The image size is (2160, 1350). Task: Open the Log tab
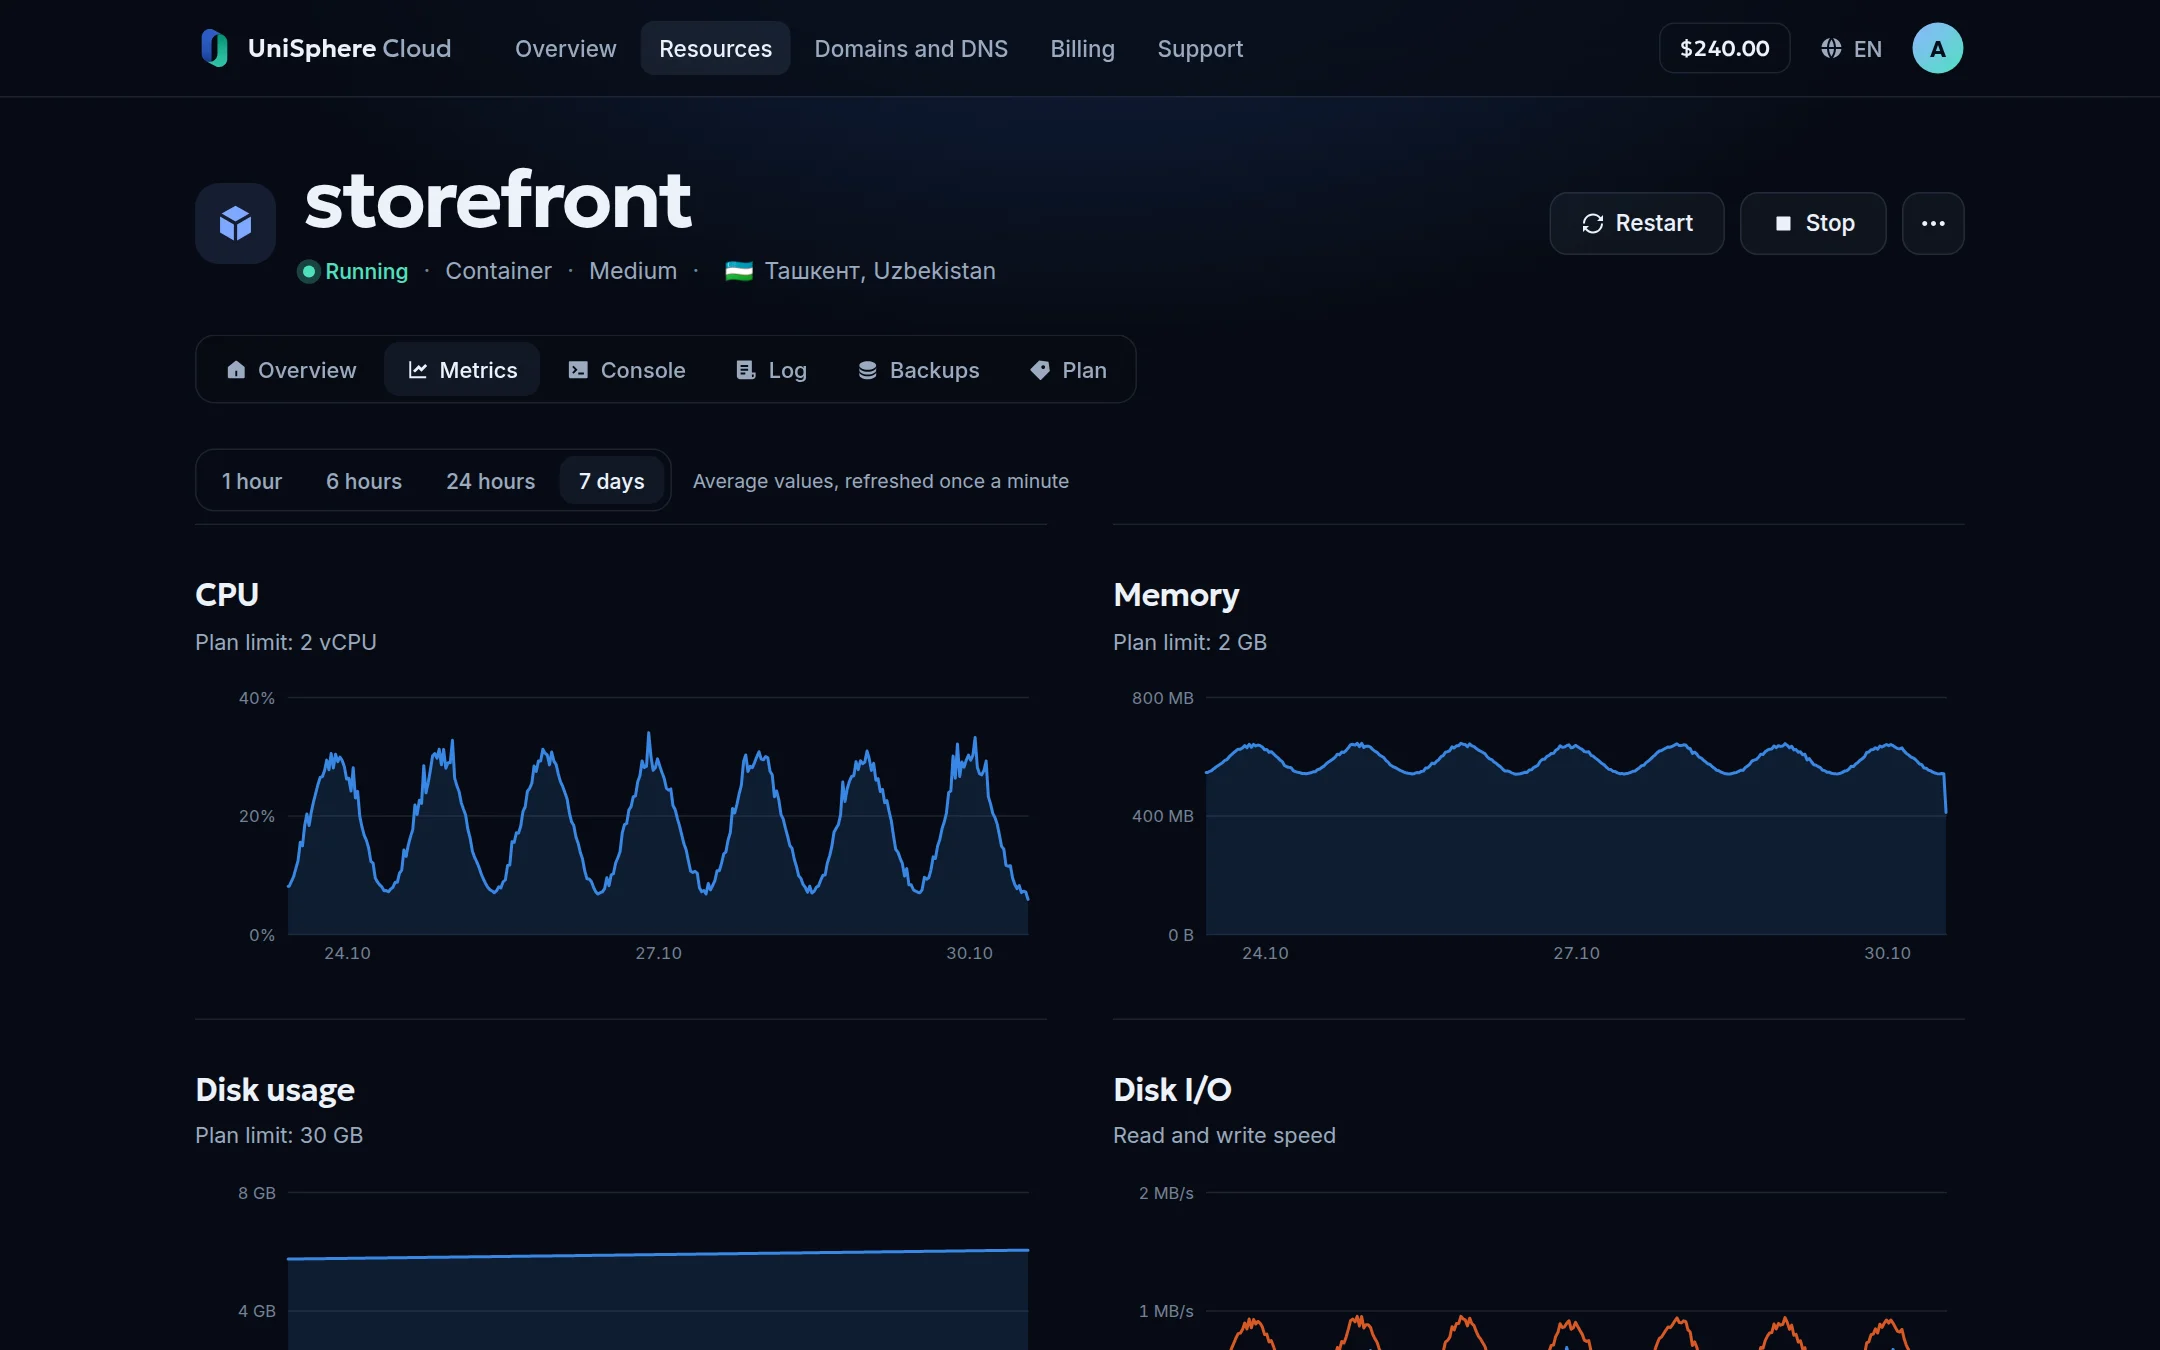coord(771,370)
